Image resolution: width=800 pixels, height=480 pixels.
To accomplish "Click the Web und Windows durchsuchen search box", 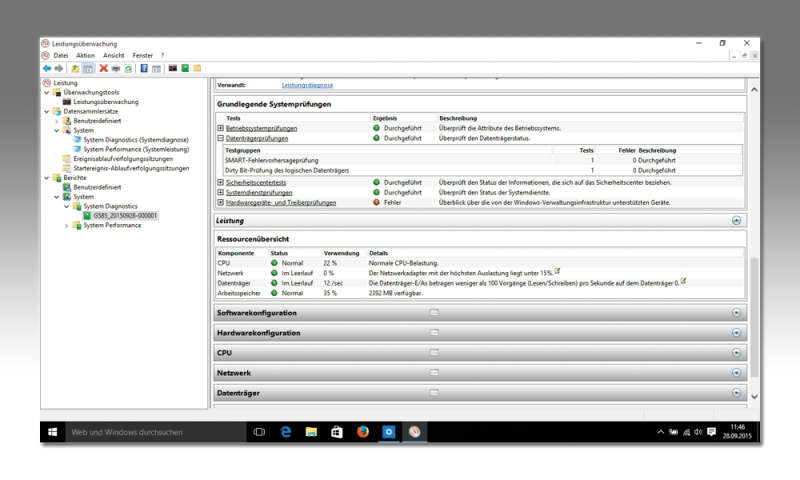I will (x=156, y=432).
